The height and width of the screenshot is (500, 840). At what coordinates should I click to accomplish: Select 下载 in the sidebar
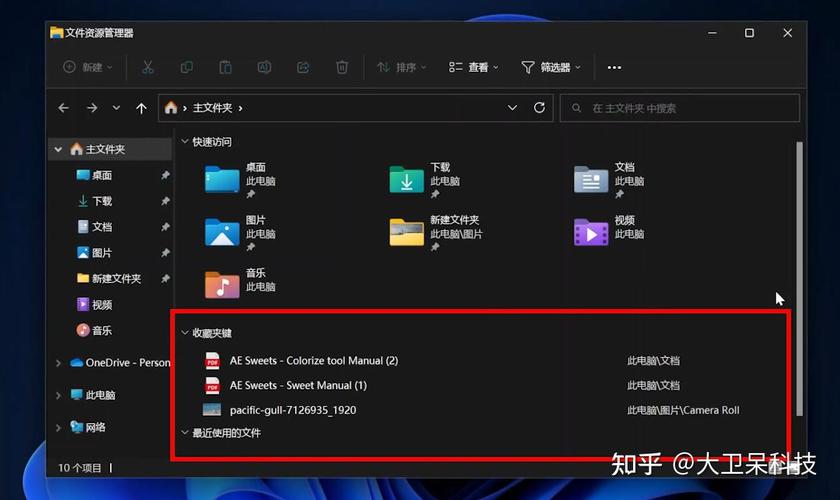[102, 201]
